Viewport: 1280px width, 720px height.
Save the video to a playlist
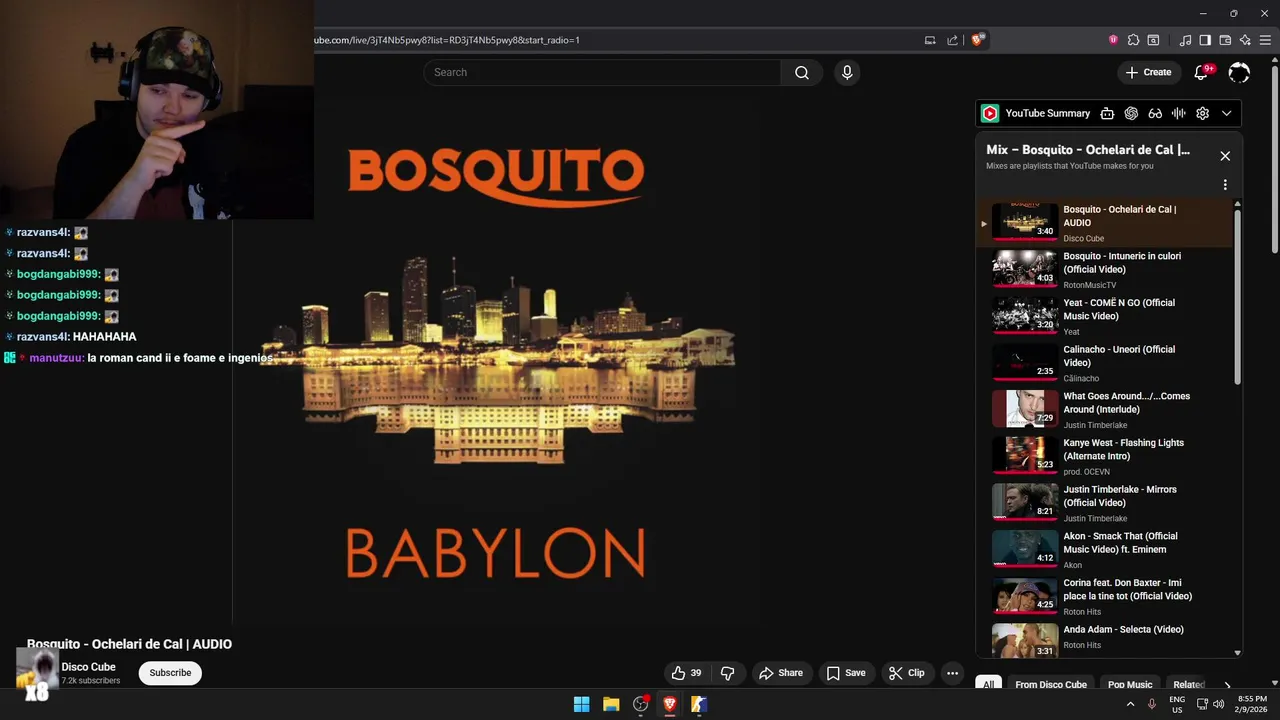pos(846,673)
